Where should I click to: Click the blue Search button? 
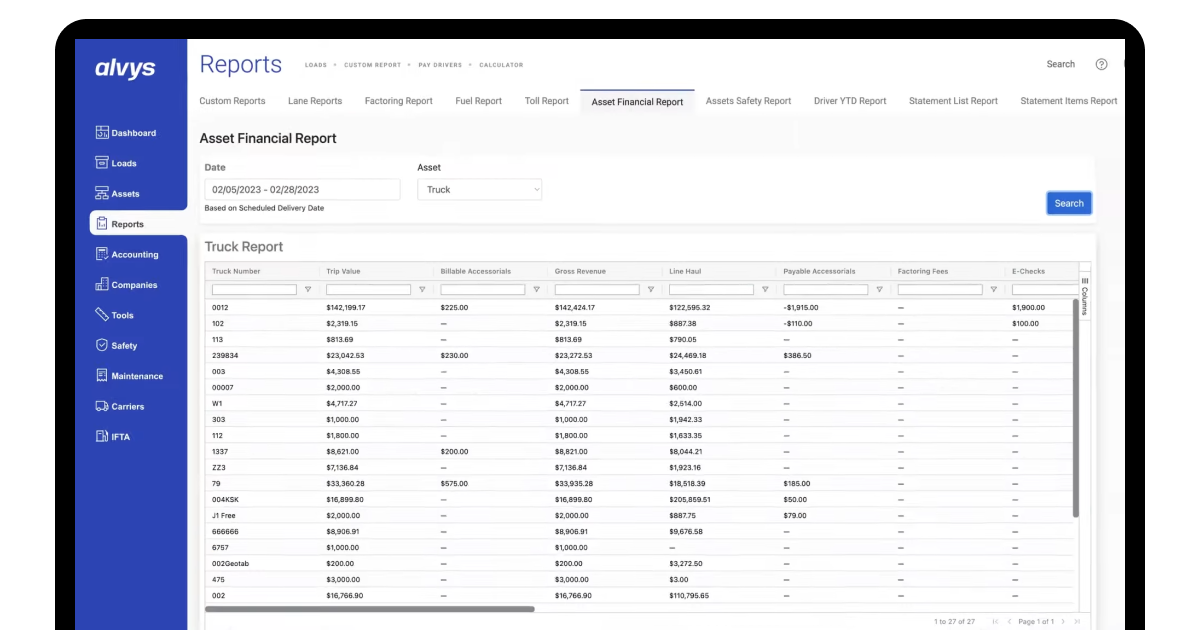coord(1069,203)
